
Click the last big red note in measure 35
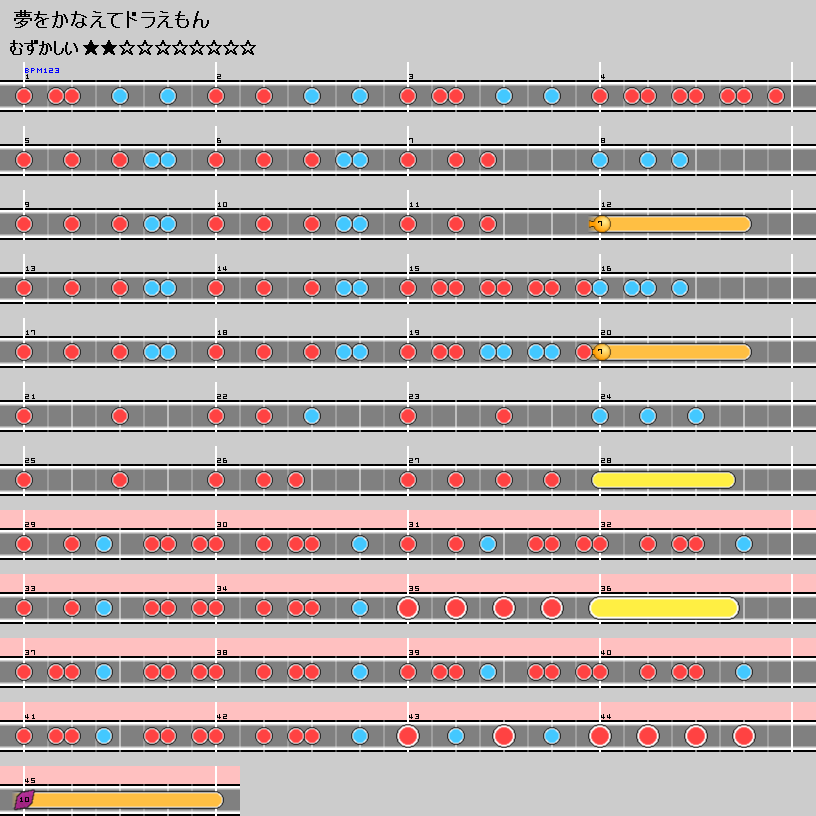[552, 608]
